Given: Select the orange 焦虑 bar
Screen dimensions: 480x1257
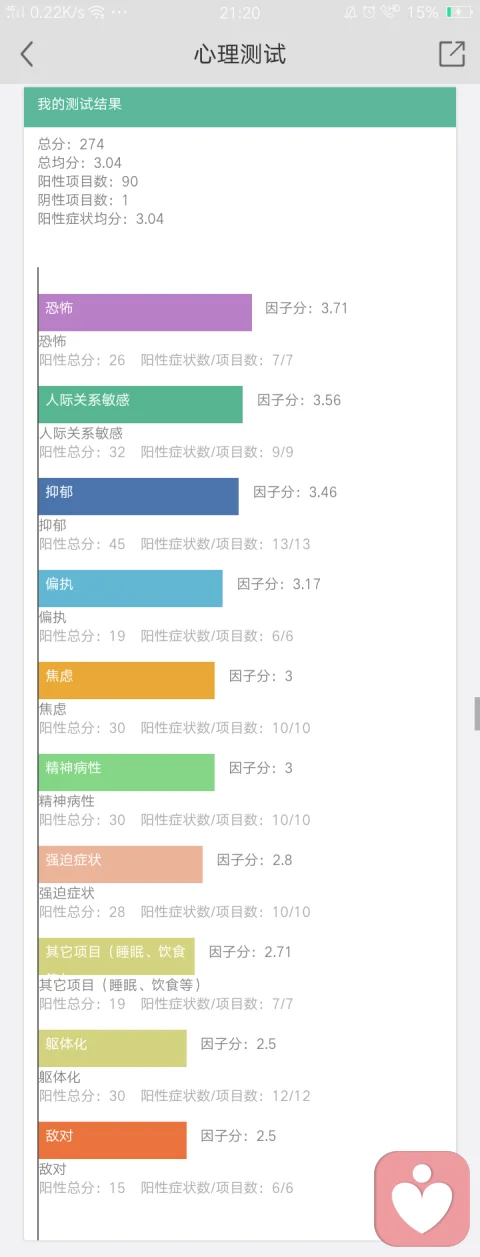Looking at the screenshot, I should [x=126, y=680].
